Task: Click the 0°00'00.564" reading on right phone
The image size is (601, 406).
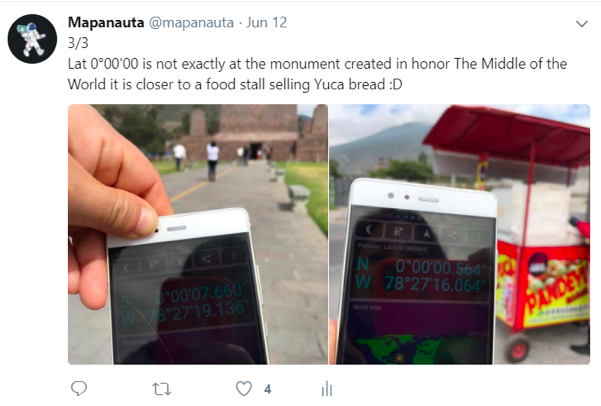Action: [440, 267]
